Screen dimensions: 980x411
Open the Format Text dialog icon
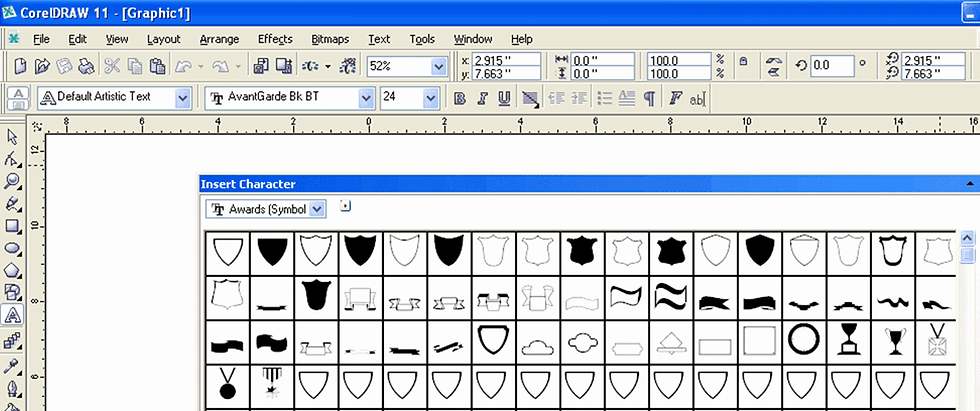pyautogui.click(x=675, y=98)
